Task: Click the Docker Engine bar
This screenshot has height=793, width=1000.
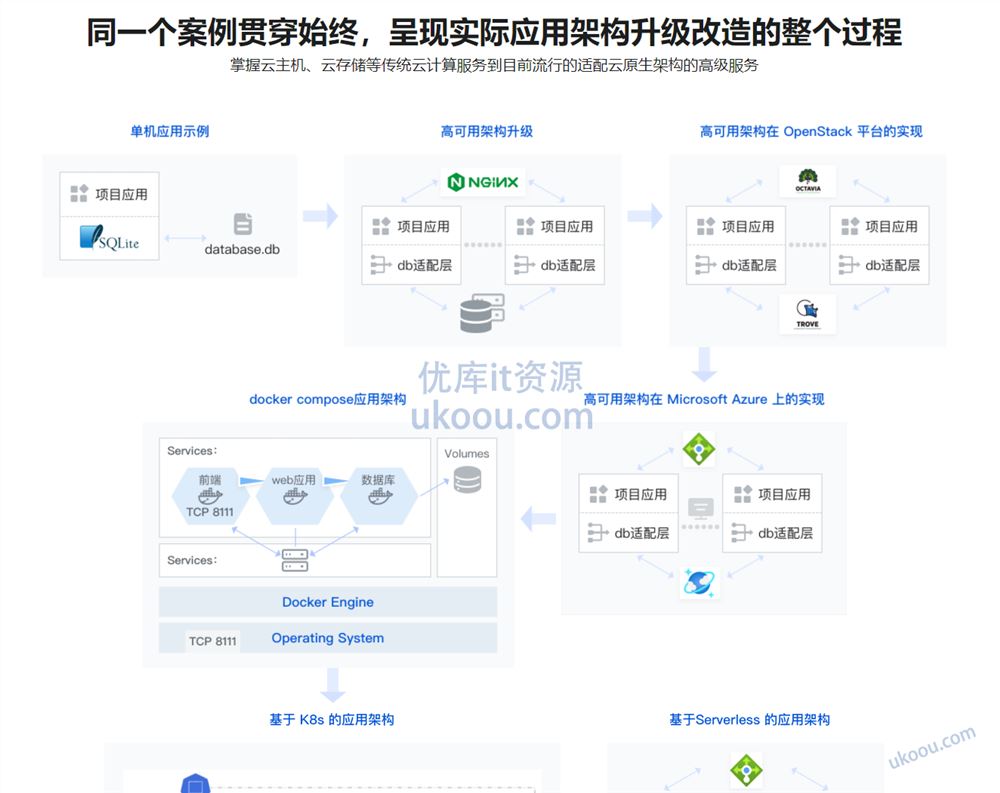Action: point(328,602)
